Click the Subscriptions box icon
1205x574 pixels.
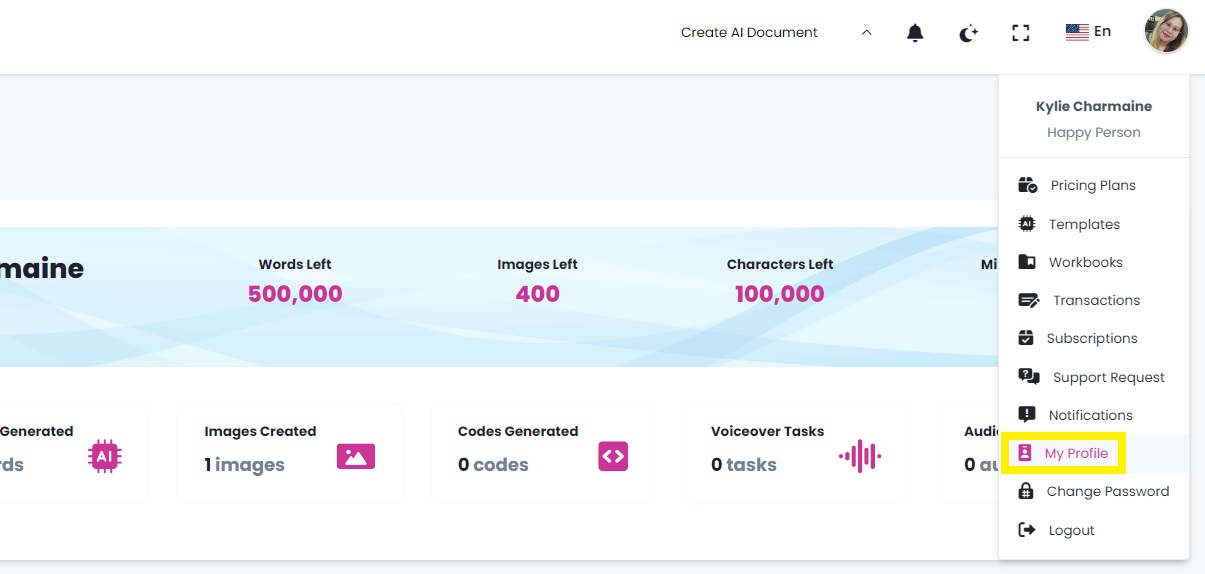(x=1026, y=338)
